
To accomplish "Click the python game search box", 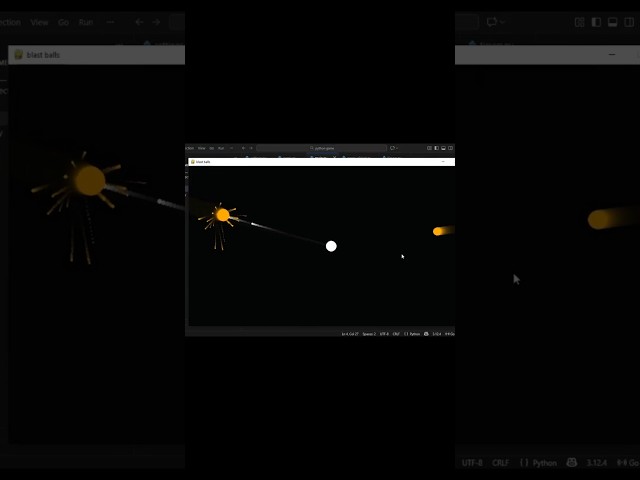I will pos(322,148).
